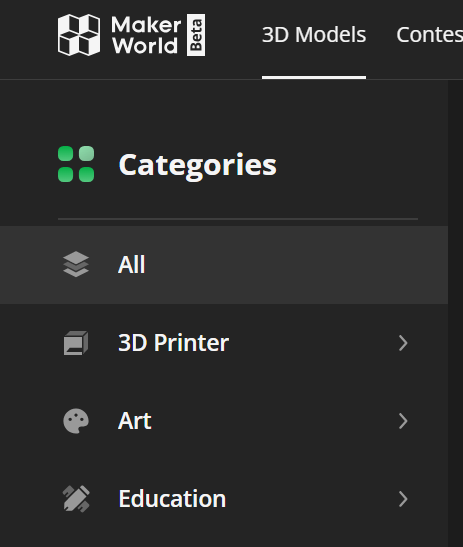This screenshot has width=463, height=547.
Task: Click the MakerWorld cube logo icon
Action: [79, 35]
